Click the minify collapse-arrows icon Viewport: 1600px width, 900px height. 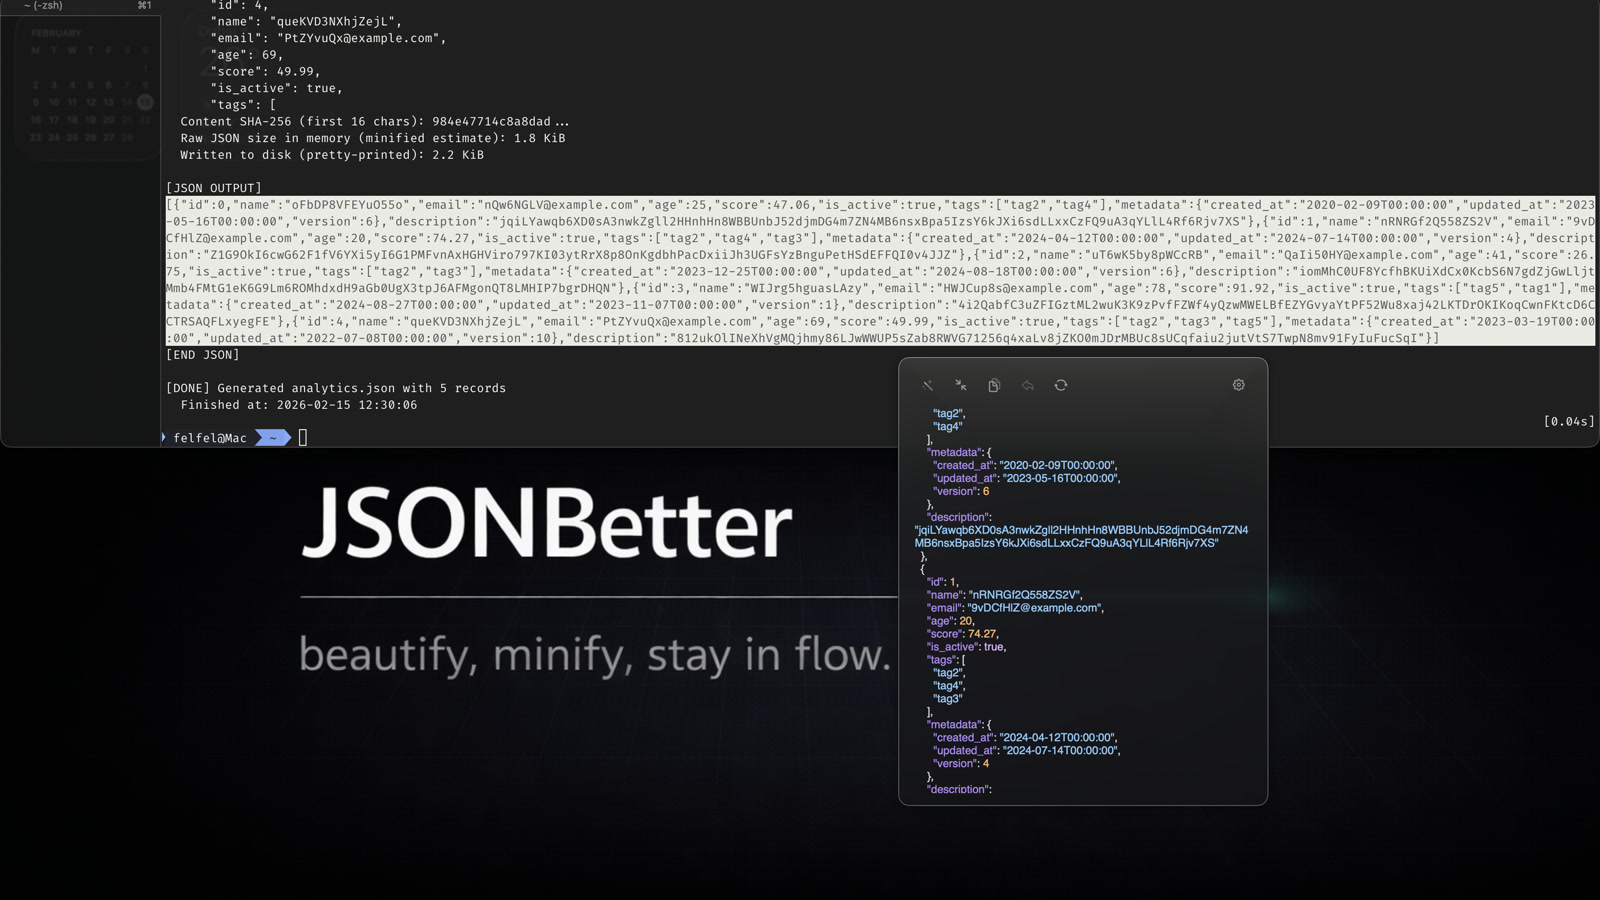[x=961, y=385]
